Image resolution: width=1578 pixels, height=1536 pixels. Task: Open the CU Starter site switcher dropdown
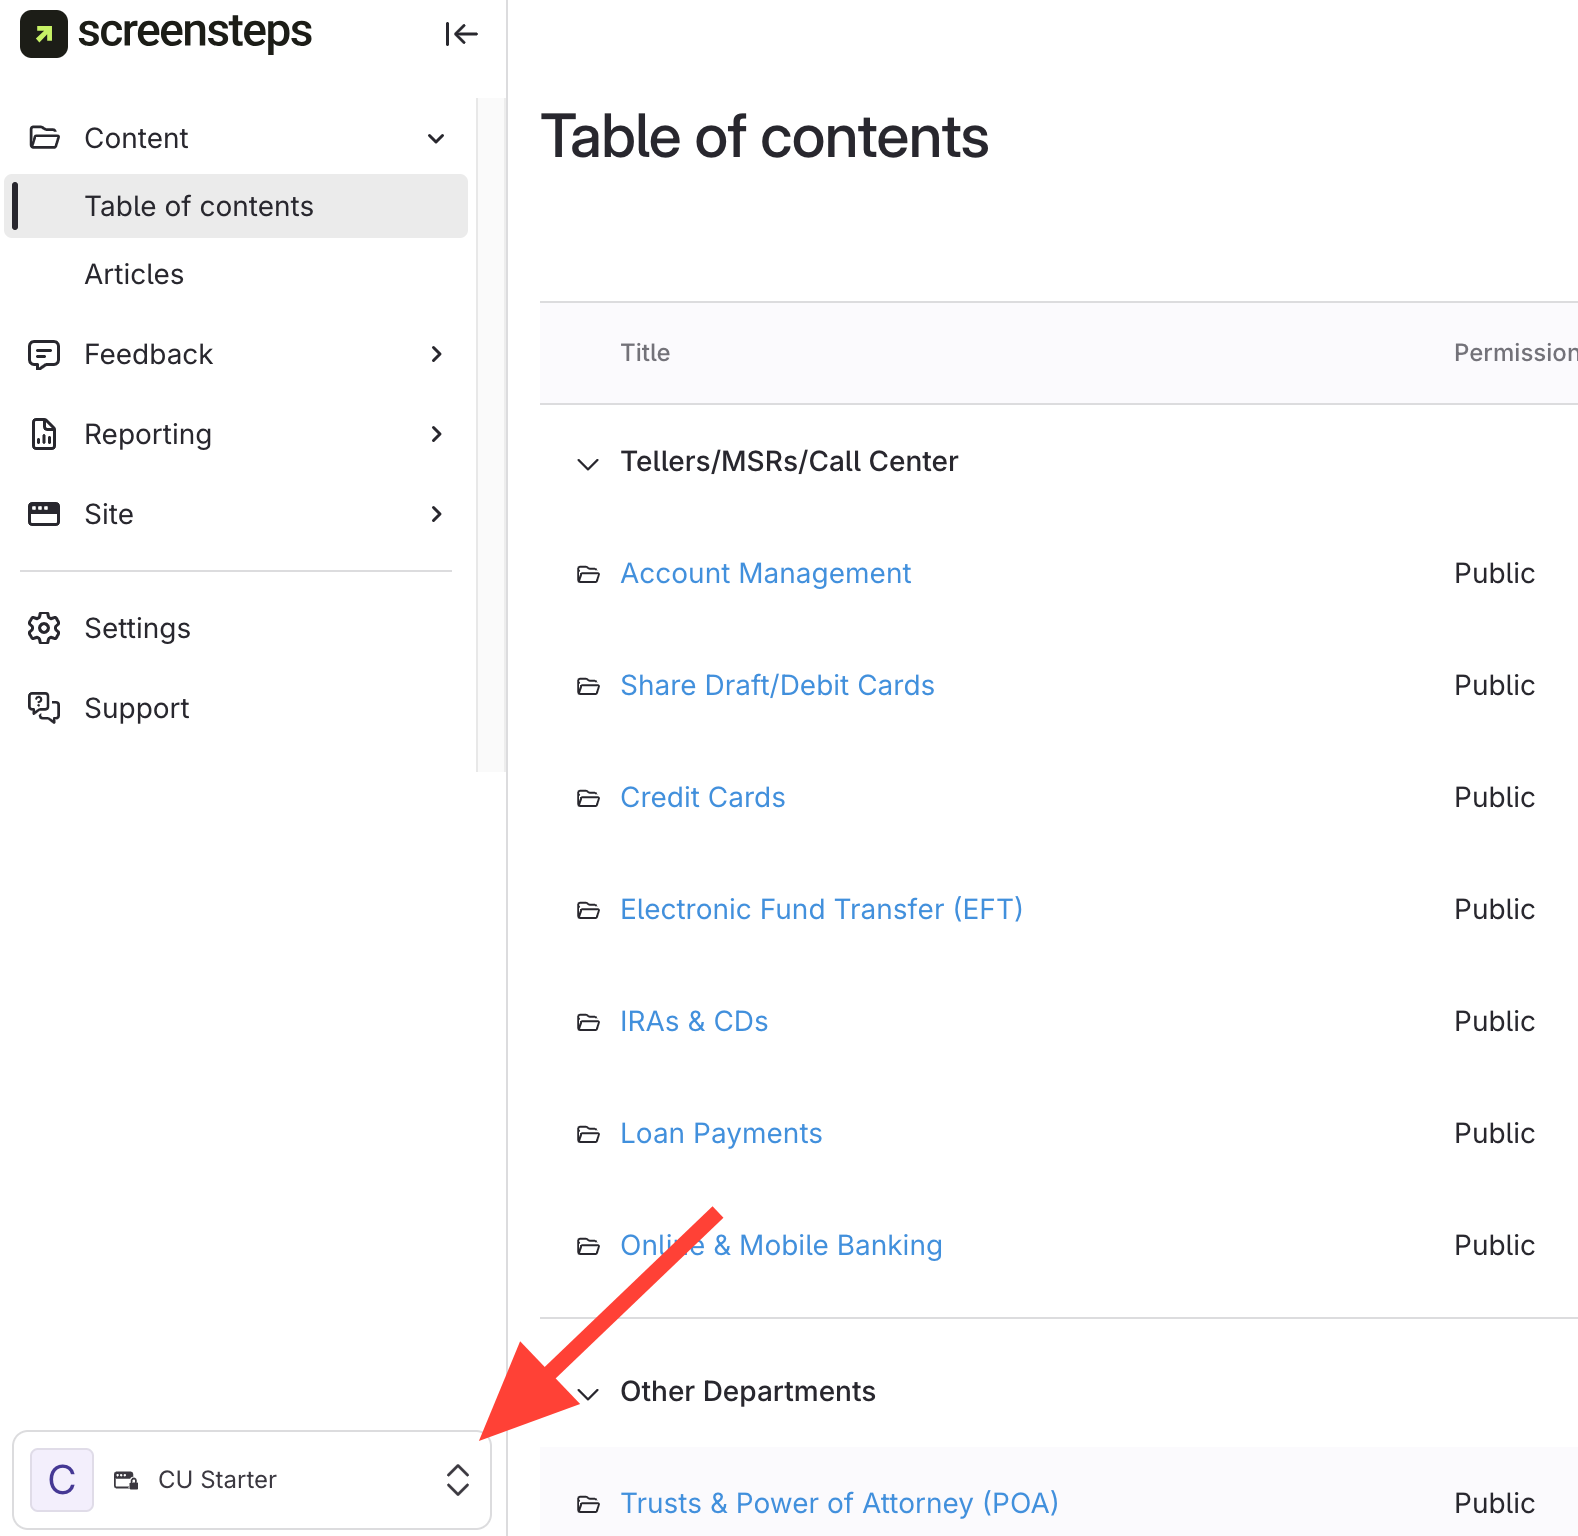[x=457, y=1480]
